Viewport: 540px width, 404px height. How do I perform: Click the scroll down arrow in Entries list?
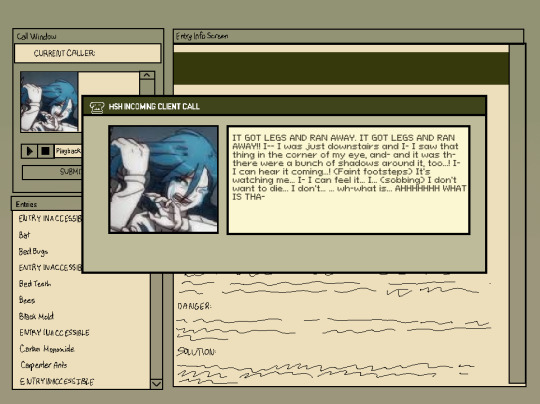[157, 384]
